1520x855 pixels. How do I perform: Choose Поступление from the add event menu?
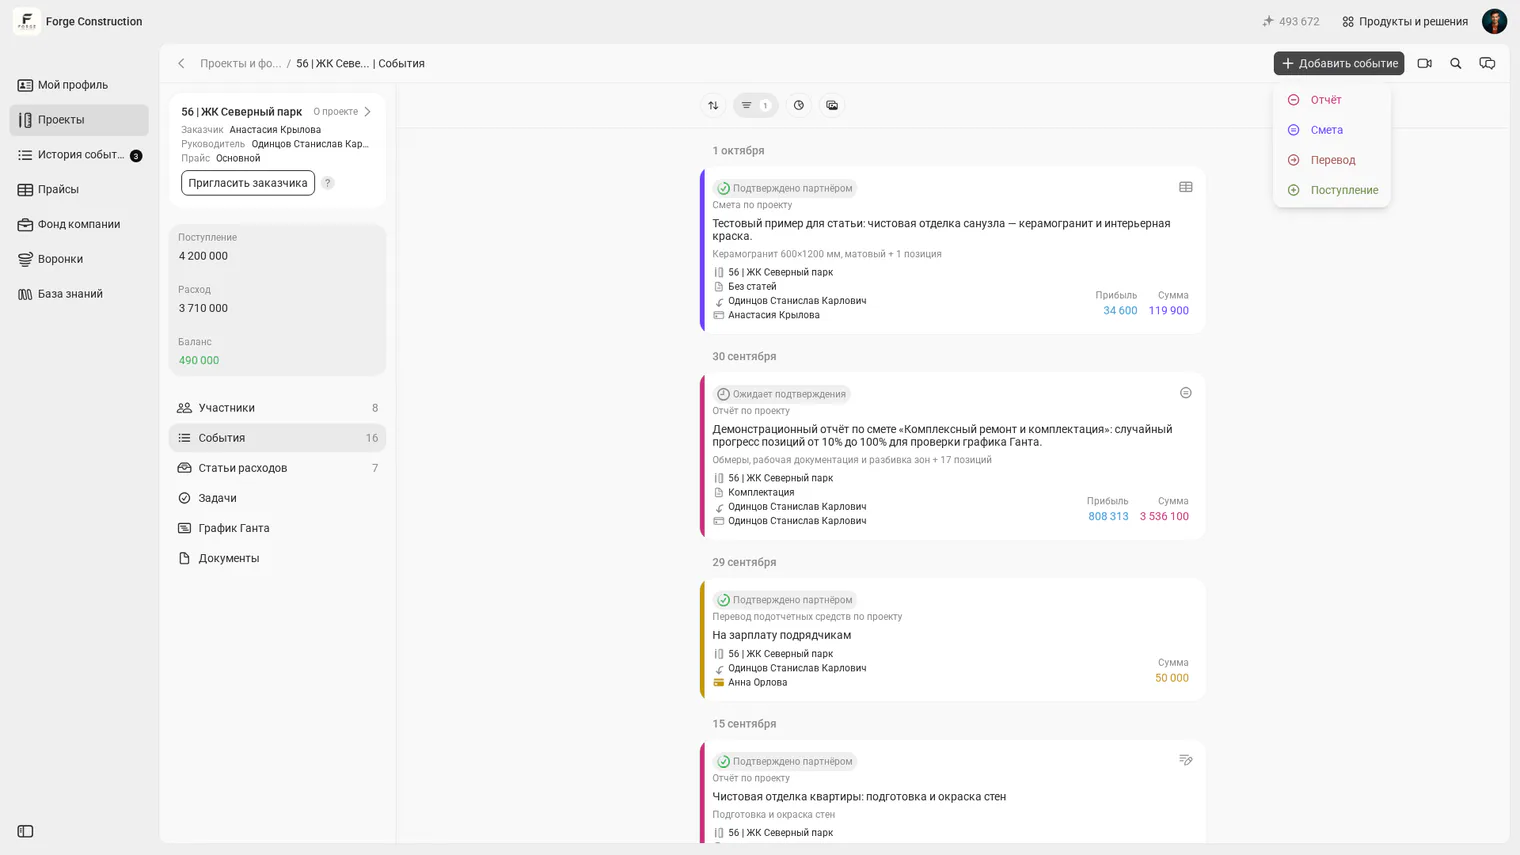coord(1332,190)
